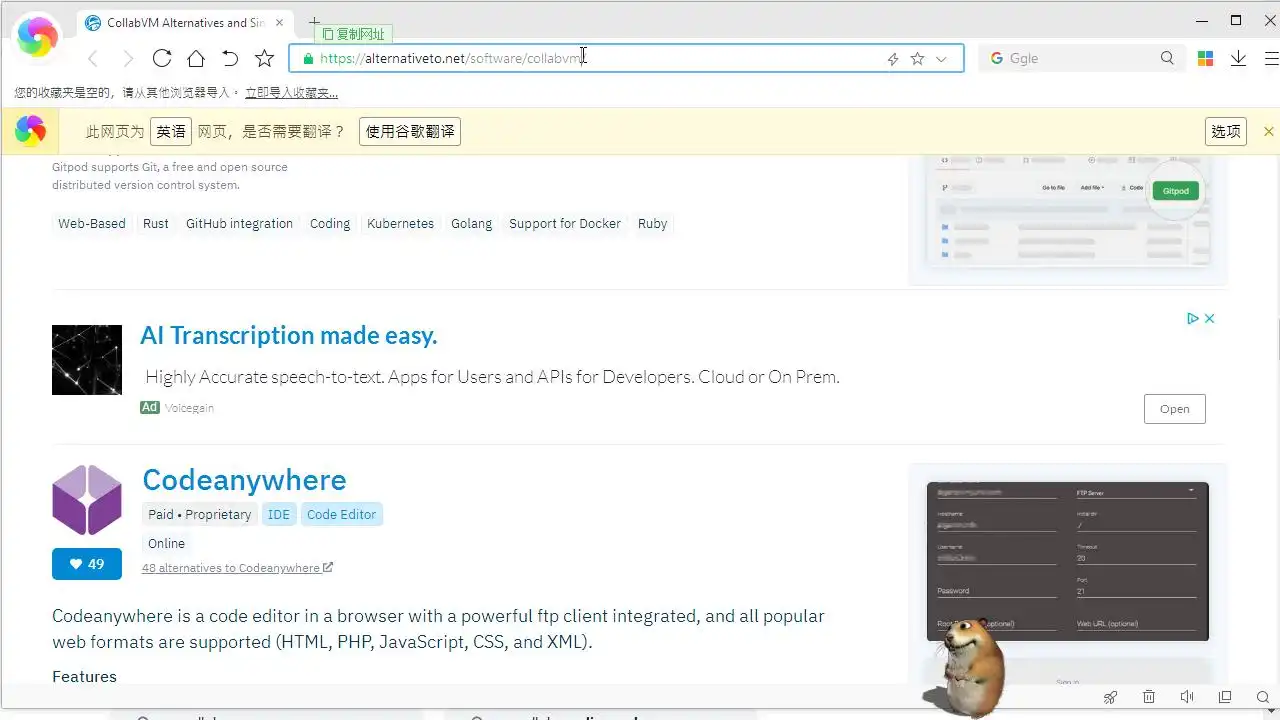
Task: Click the lightning bolt icon in address bar
Action: click(x=893, y=59)
